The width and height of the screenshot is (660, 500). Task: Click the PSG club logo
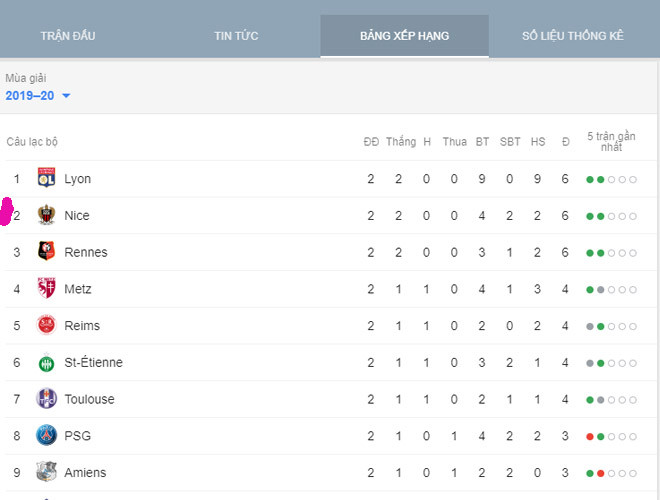click(x=46, y=436)
